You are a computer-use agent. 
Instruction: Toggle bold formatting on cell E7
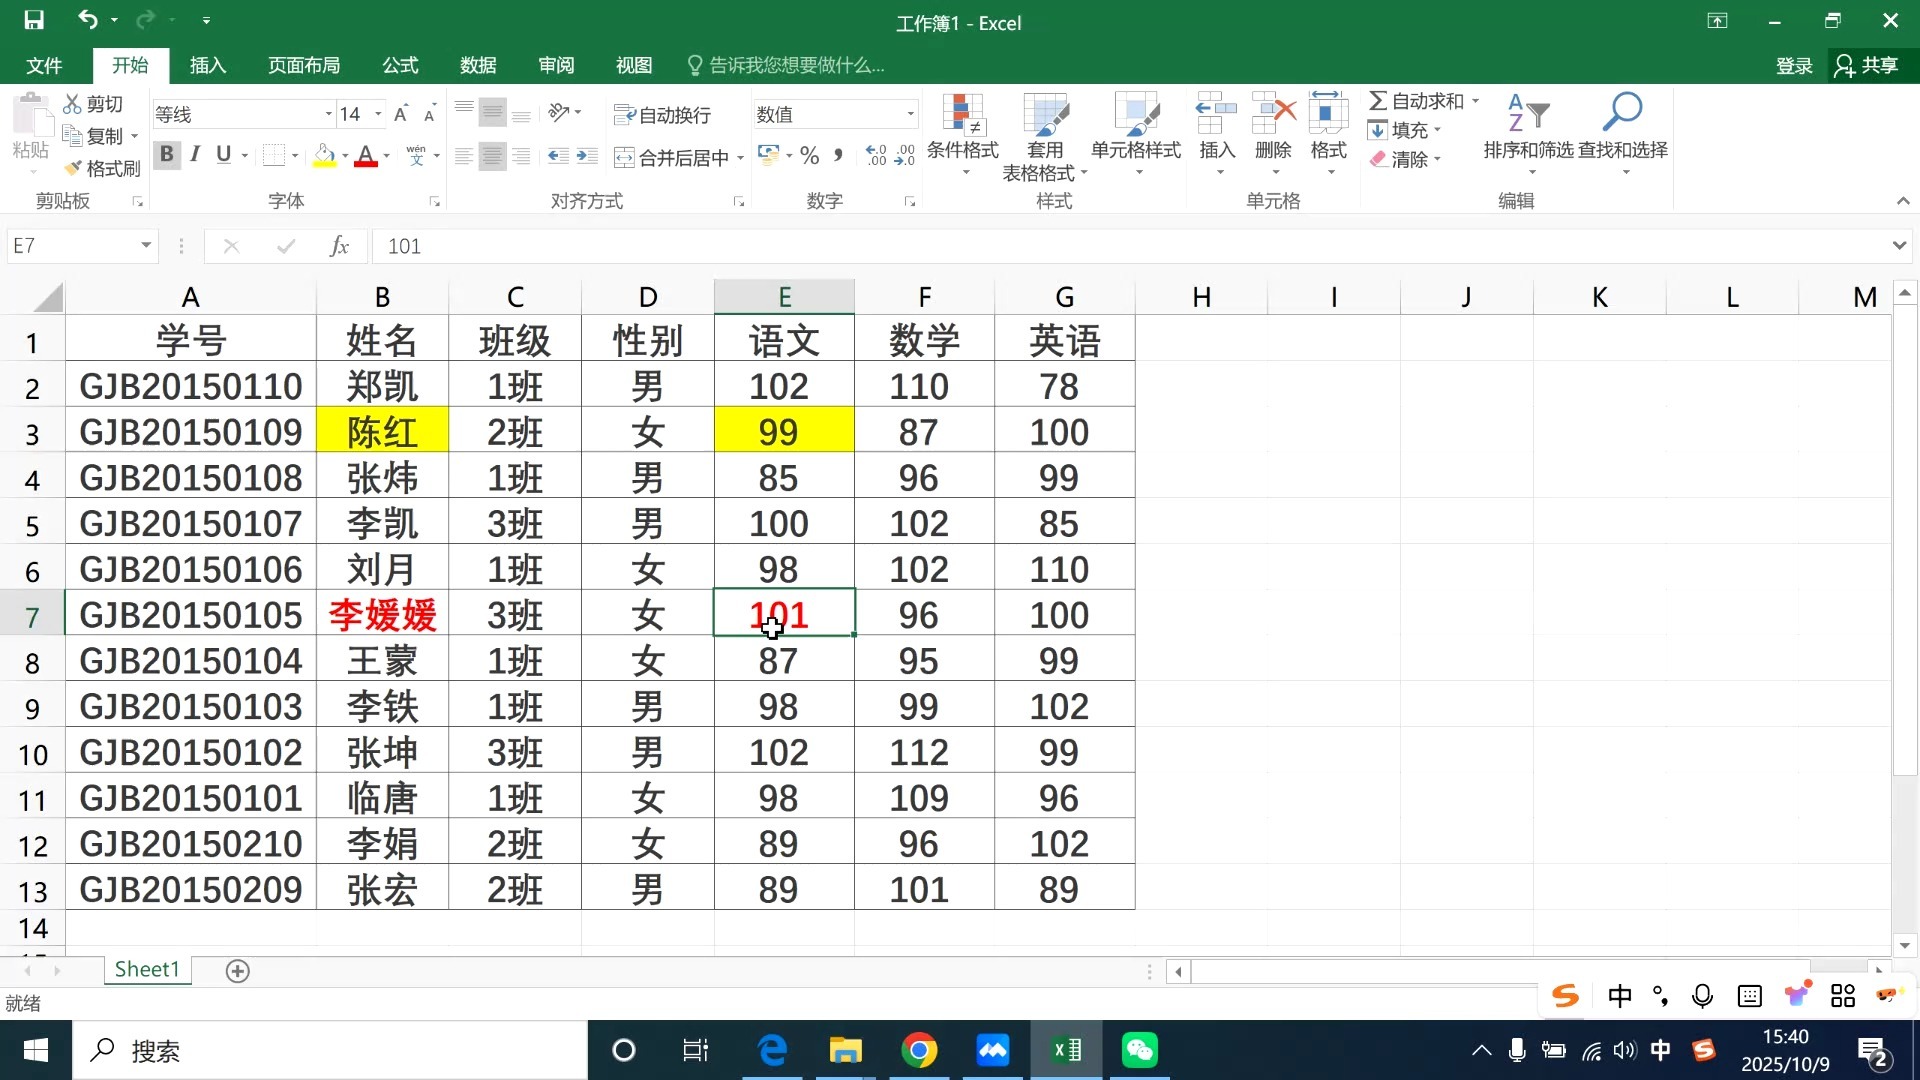[x=166, y=155]
